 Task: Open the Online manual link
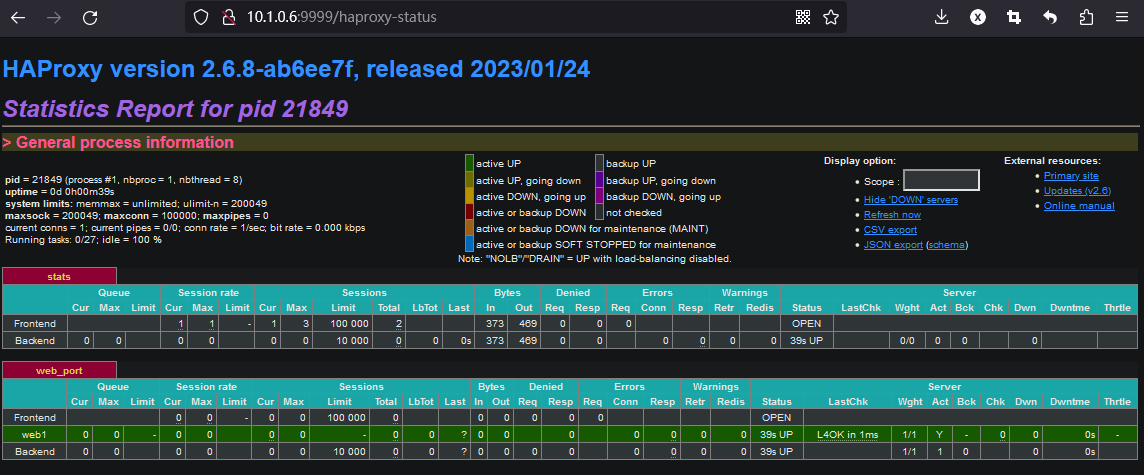tap(1079, 206)
